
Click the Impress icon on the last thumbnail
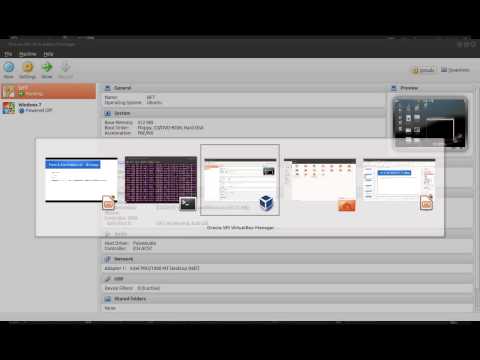[426, 202]
